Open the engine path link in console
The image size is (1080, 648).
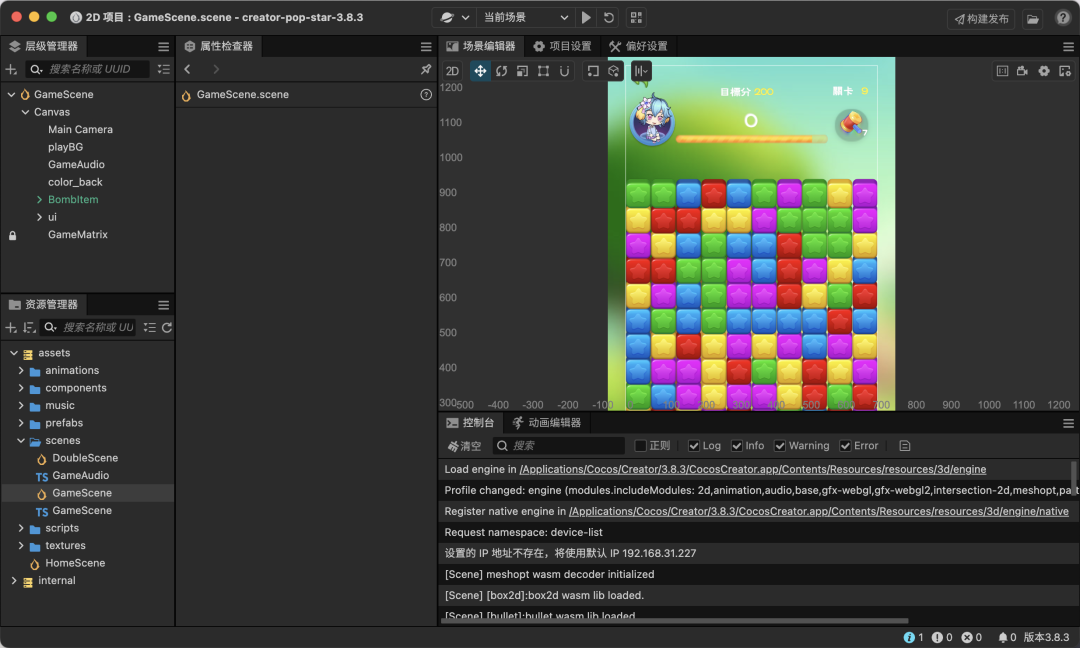click(752, 469)
